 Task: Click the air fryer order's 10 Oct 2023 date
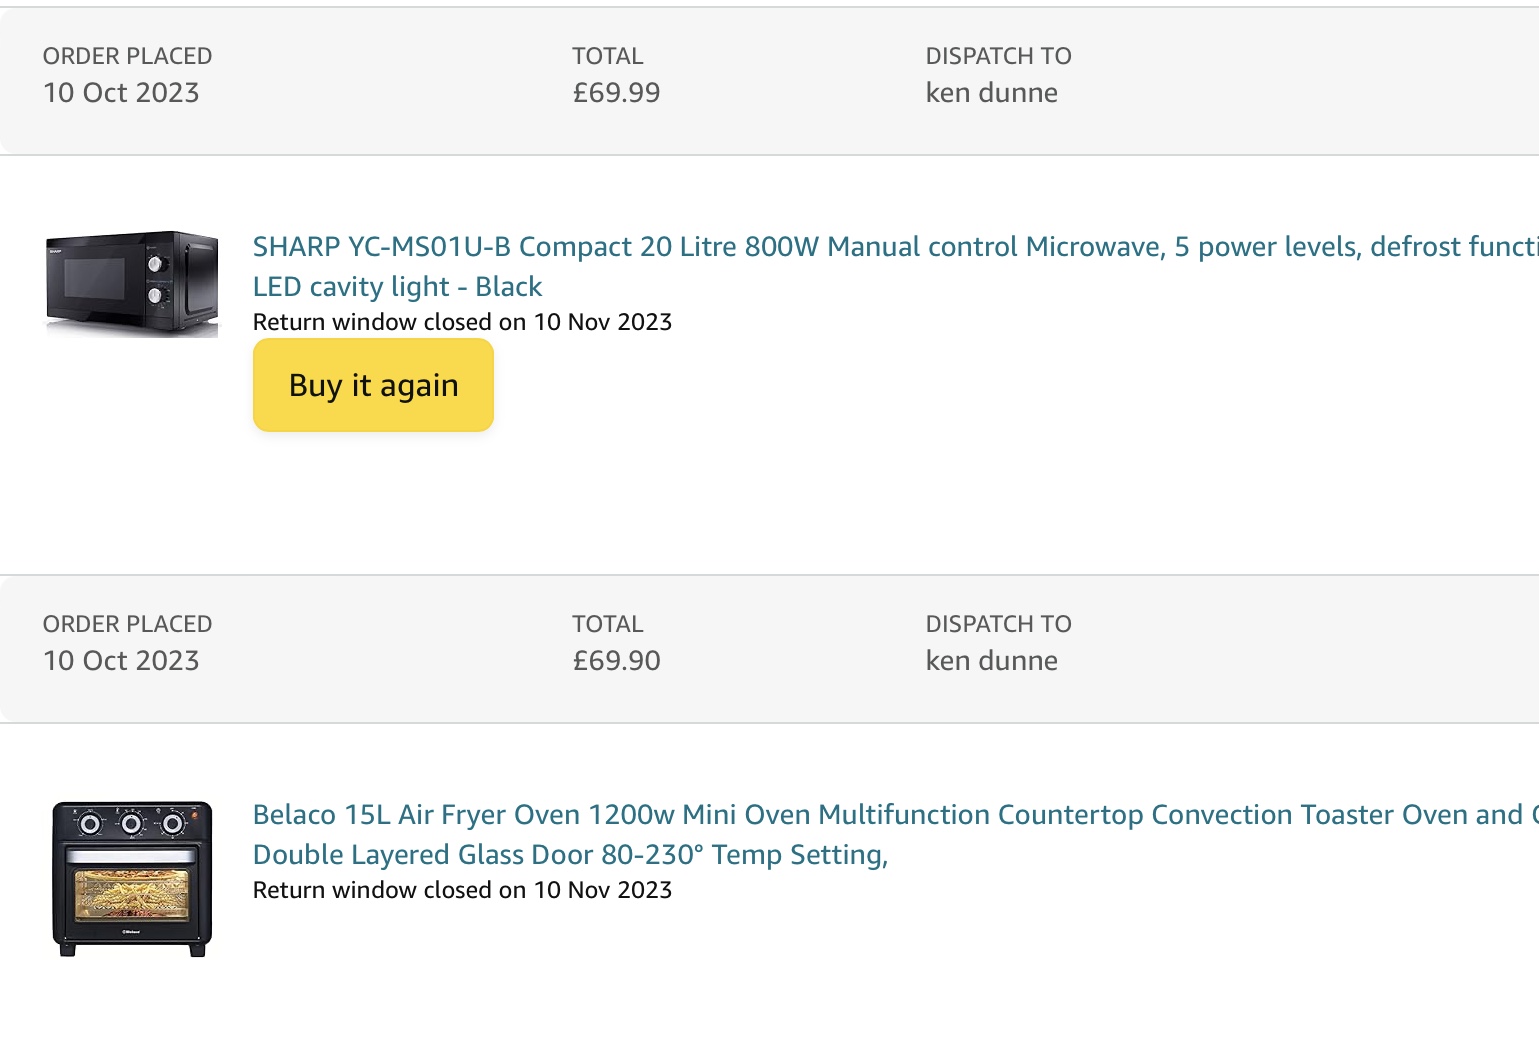[x=121, y=661]
